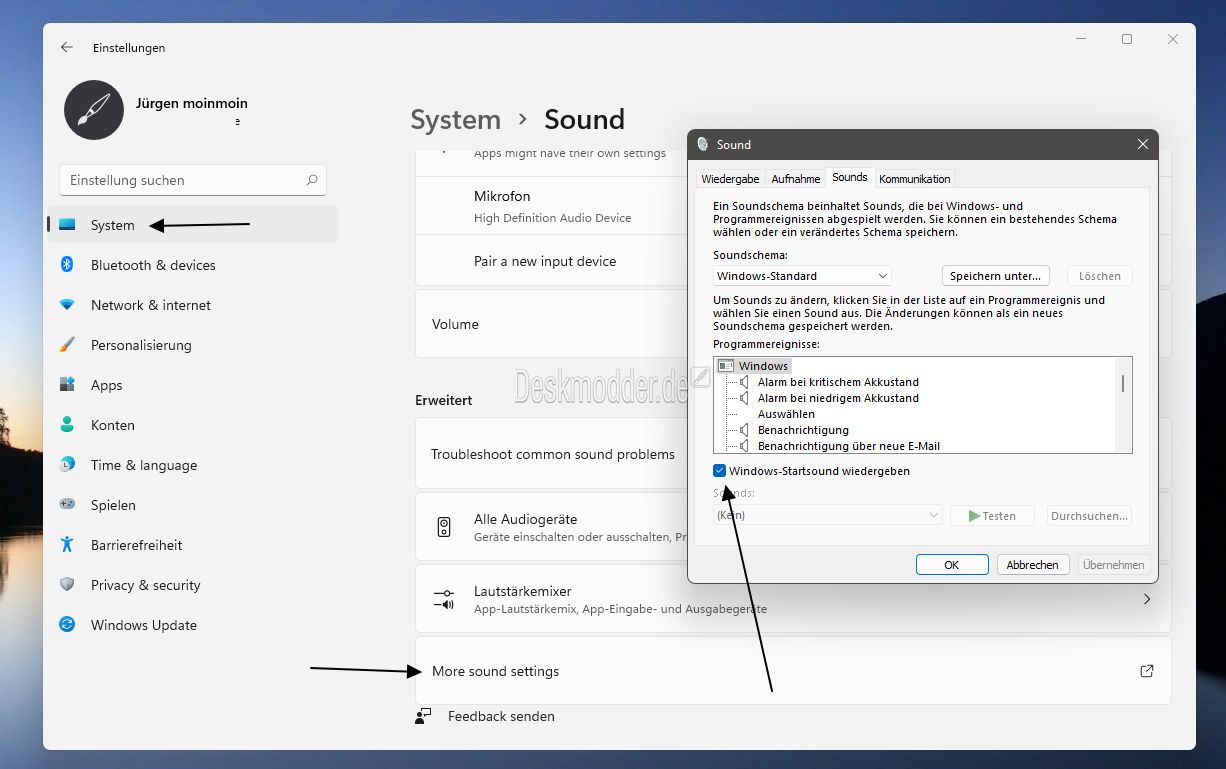Click the speaker icon beside Alarm bei kritischem Akkustand

(x=744, y=382)
